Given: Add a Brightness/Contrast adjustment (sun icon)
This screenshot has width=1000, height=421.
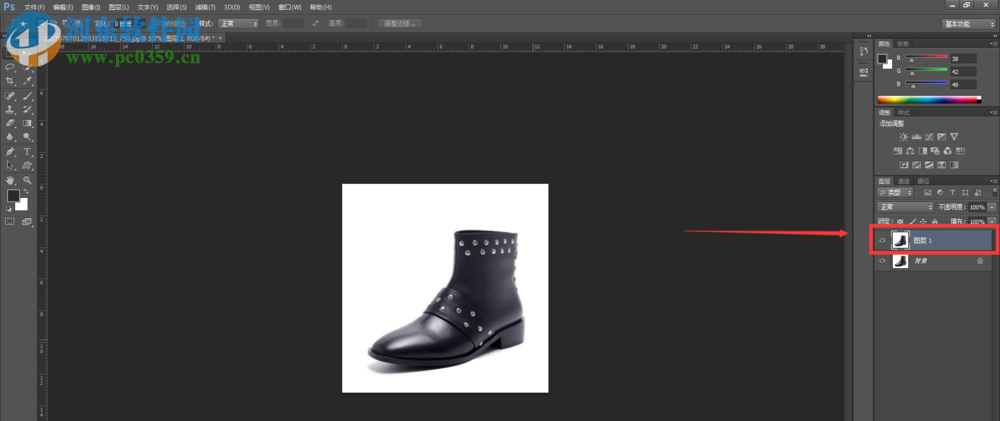Looking at the screenshot, I should [904, 136].
